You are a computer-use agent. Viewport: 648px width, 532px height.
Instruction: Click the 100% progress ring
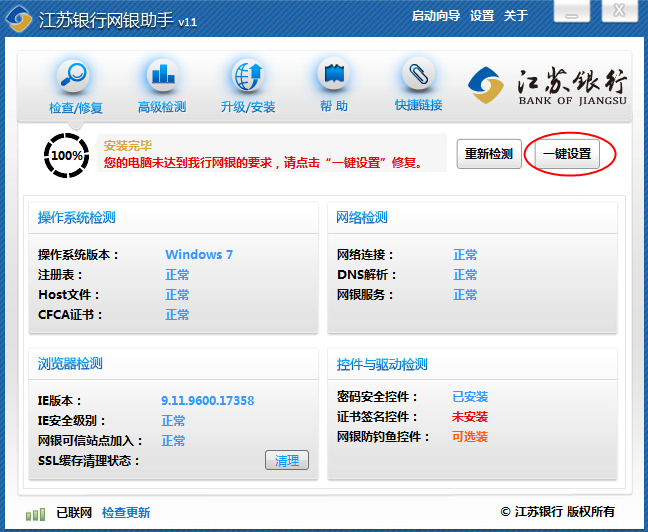pos(67,155)
